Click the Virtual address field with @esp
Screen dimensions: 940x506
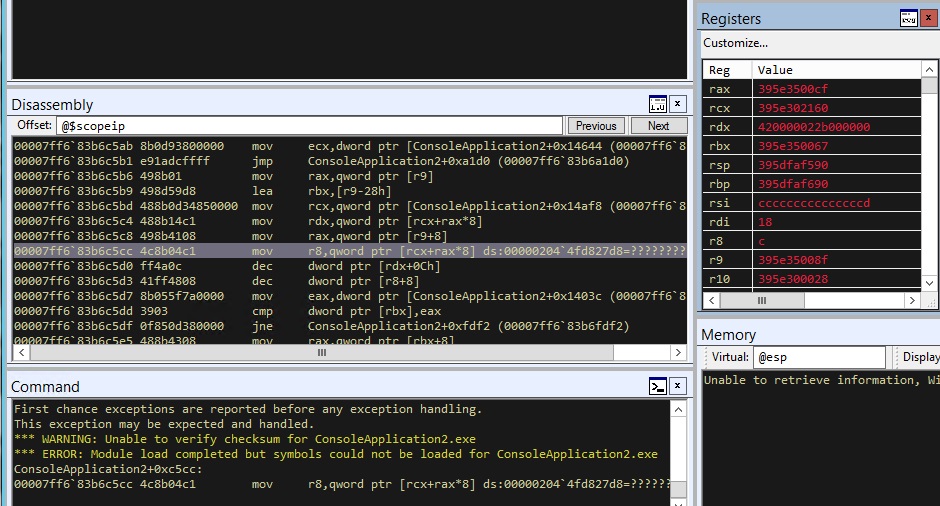(819, 357)
